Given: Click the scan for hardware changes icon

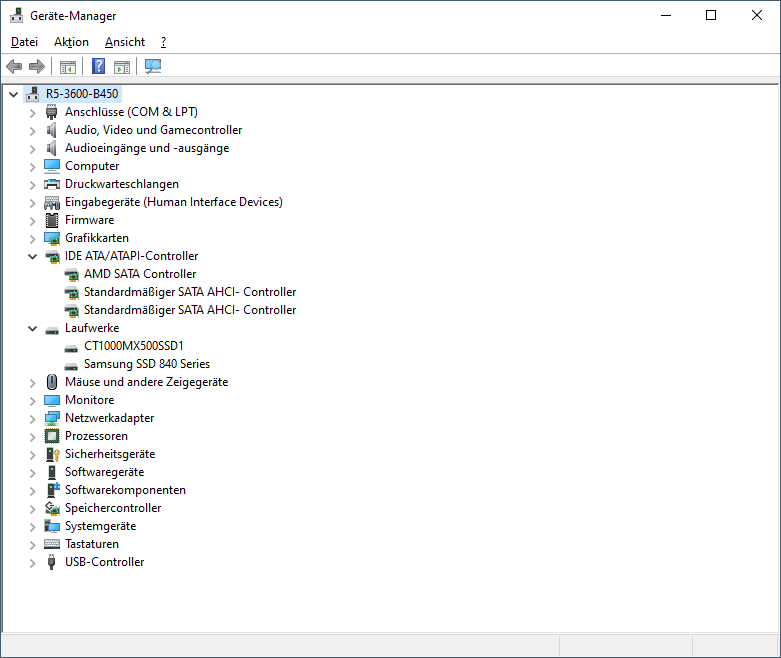Looking at the screenshot, I should 153,66.
